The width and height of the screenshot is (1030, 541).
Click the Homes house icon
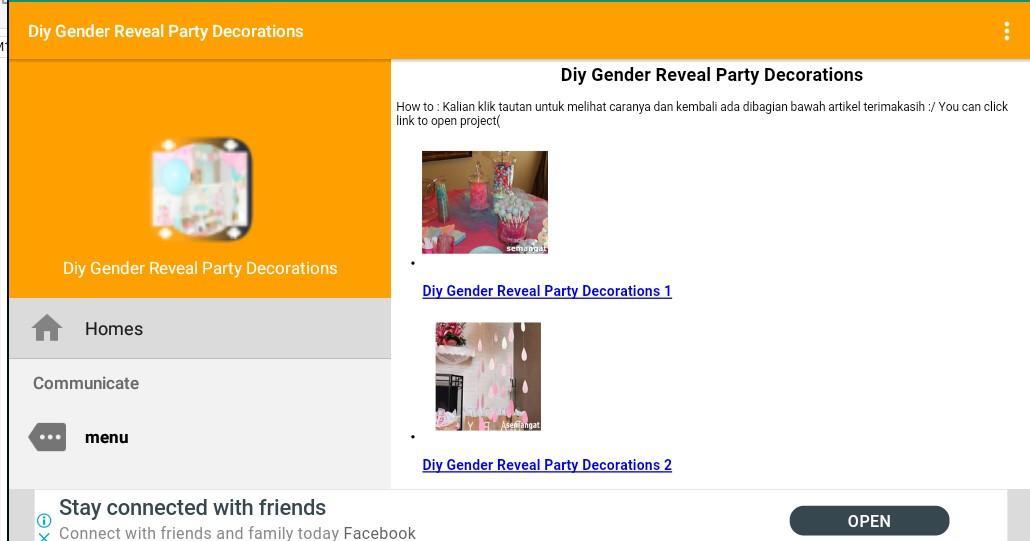point(47,328)
